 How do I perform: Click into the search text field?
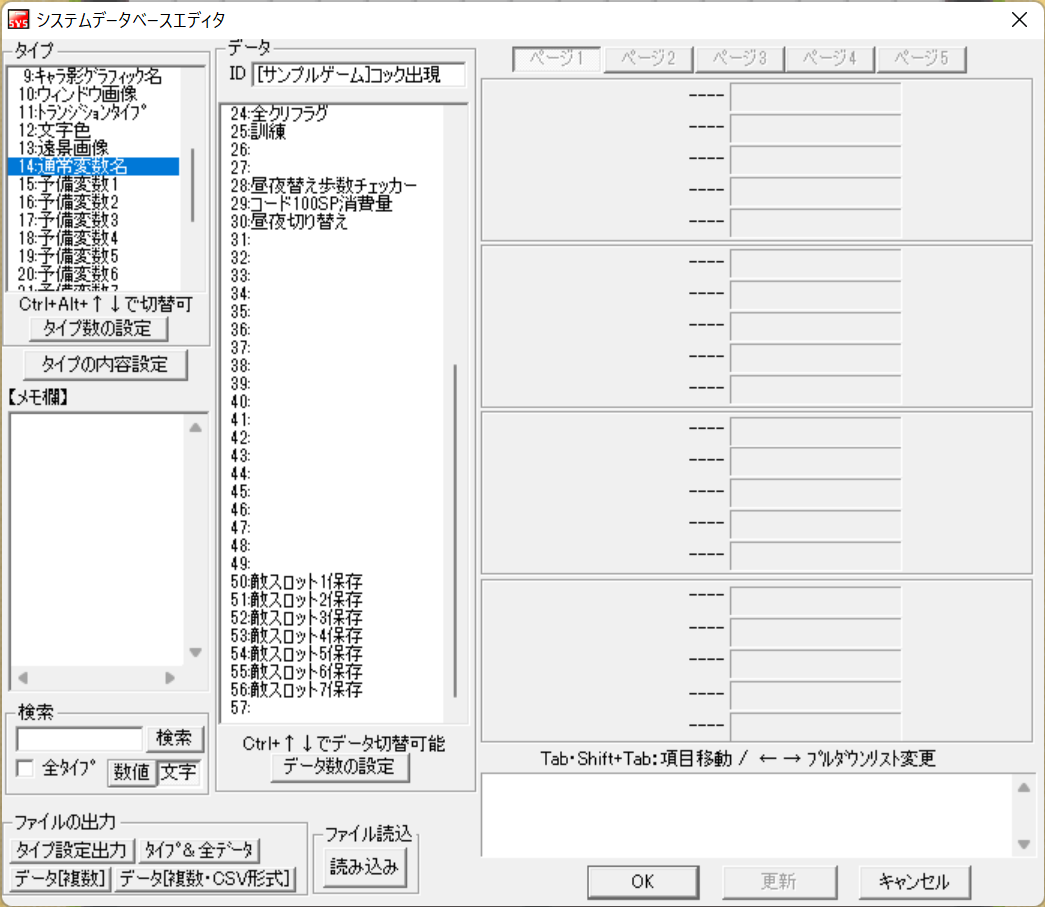79,738
